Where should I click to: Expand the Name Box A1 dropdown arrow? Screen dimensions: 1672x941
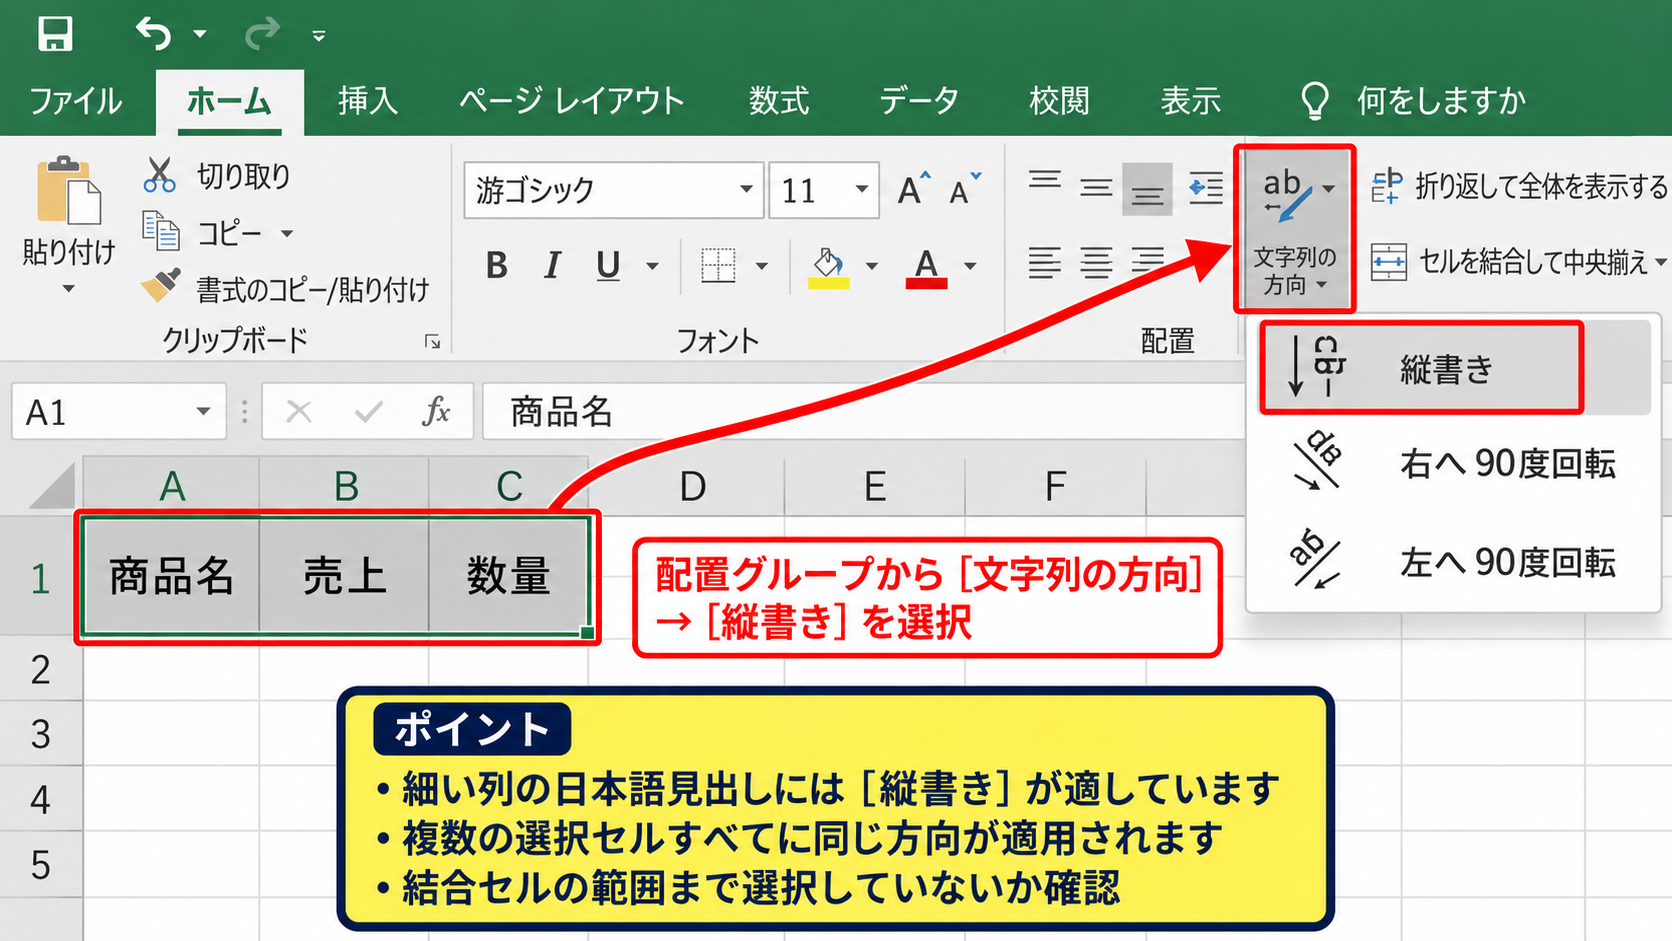coord(204,411)
